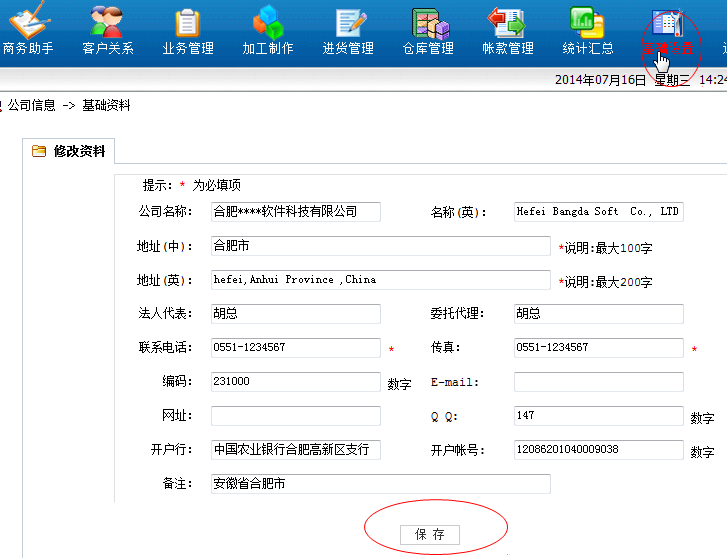Click the 开户帐号 input field

599,449
